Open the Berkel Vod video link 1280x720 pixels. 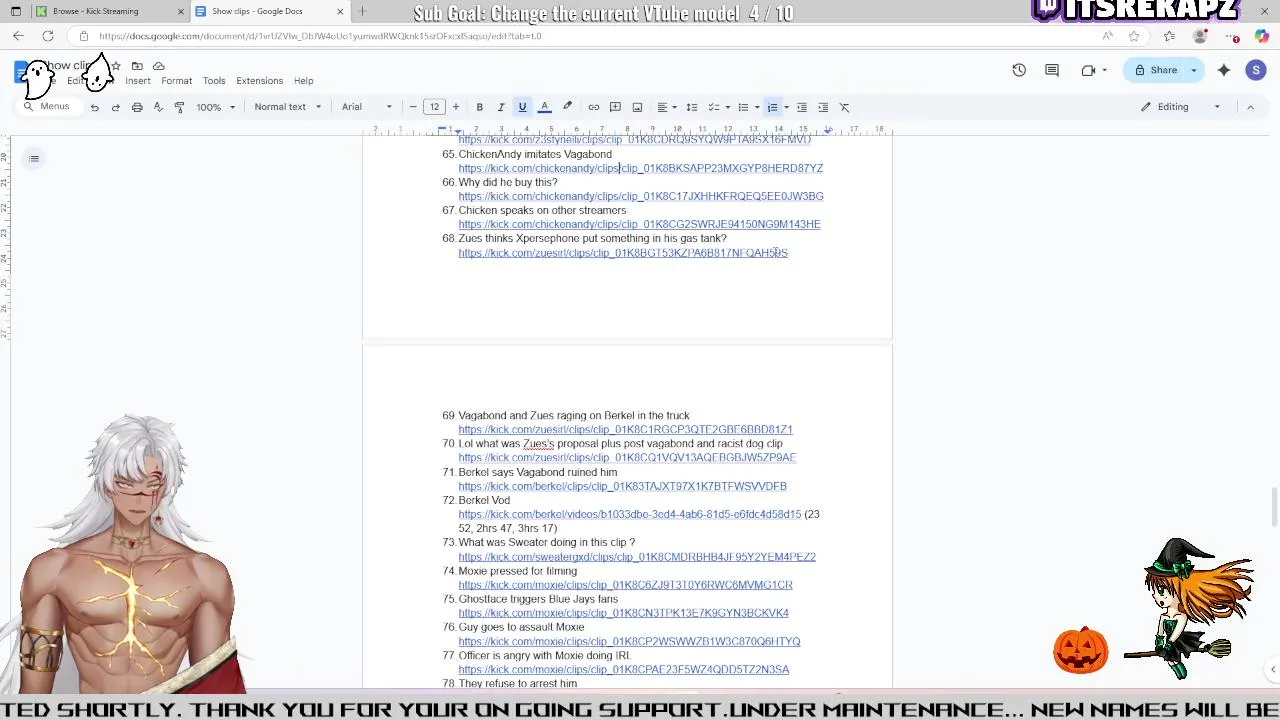629,514
